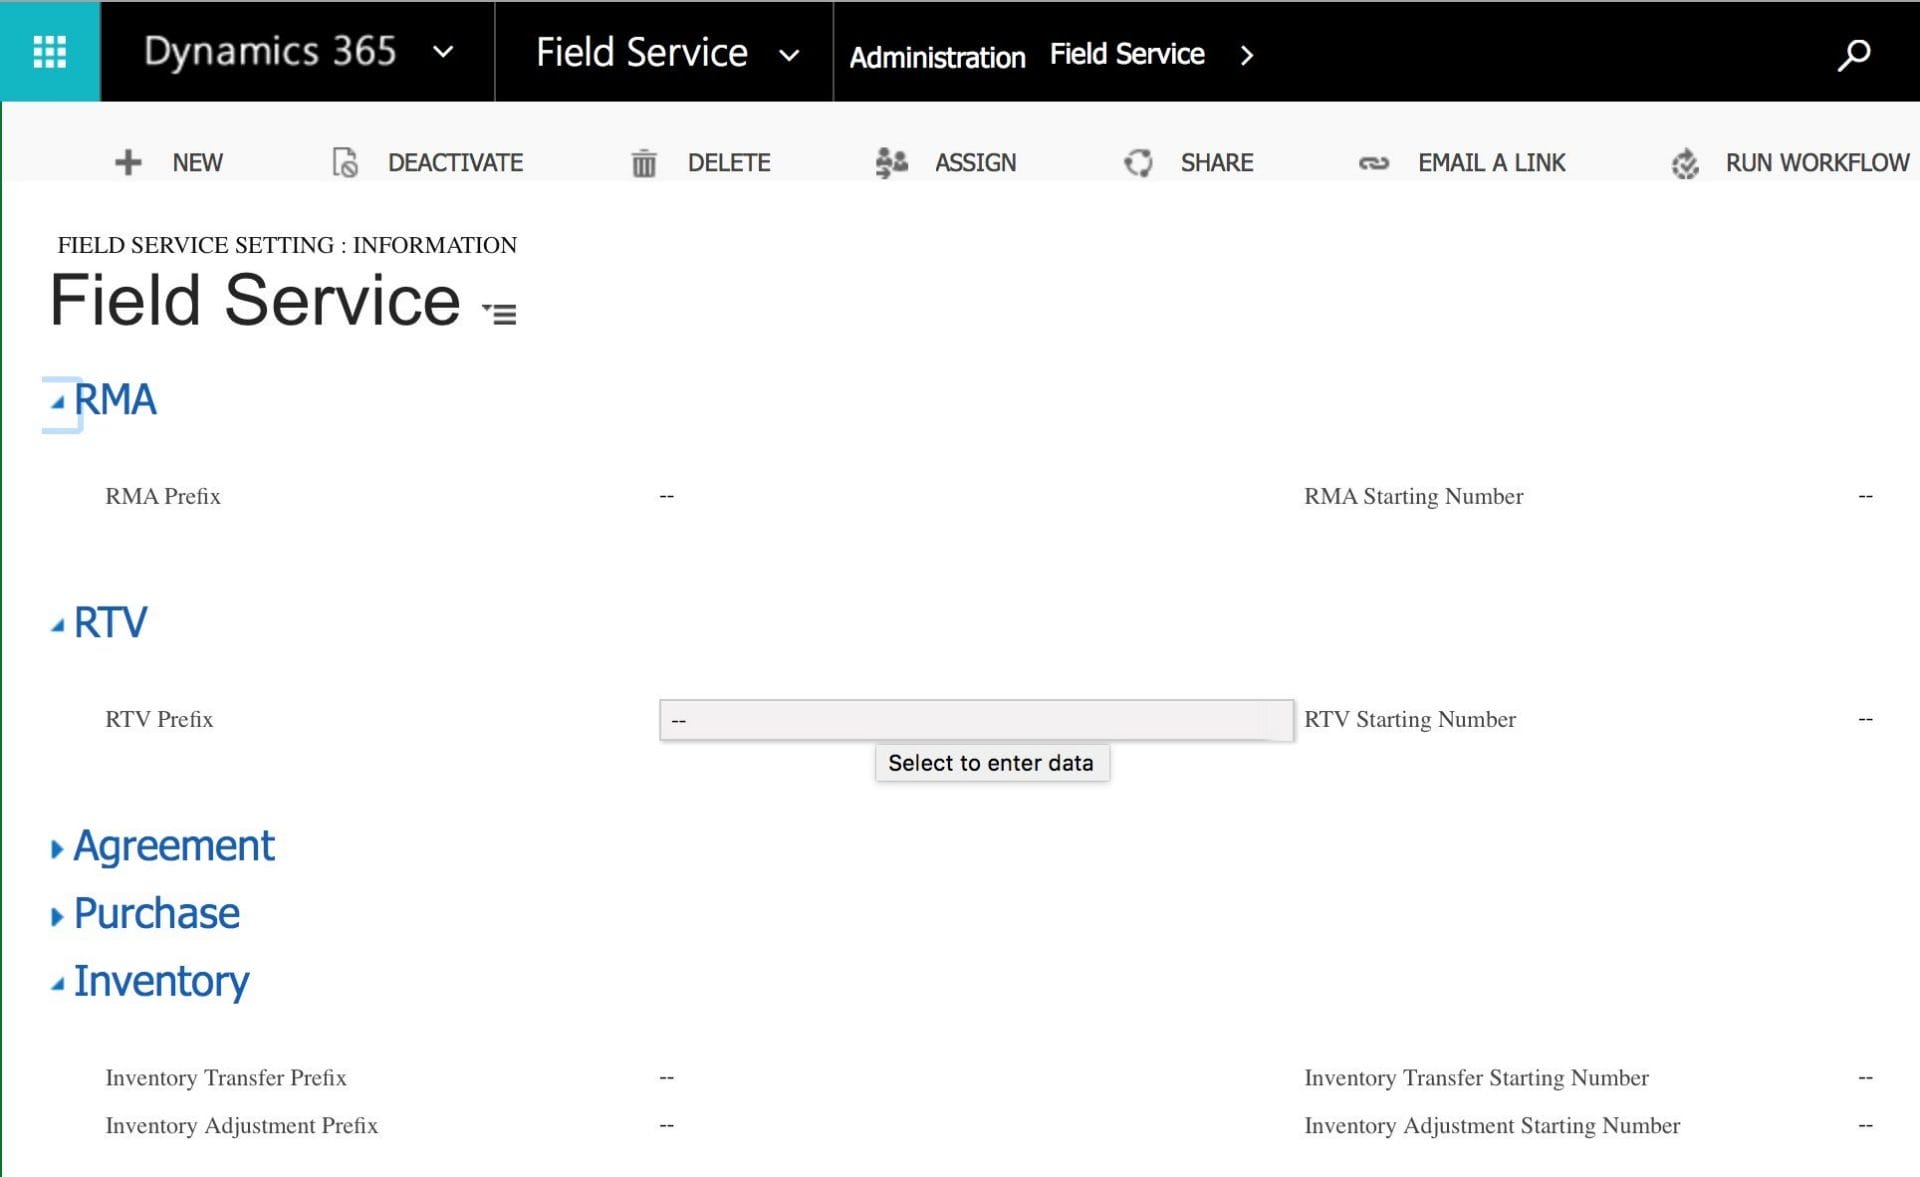Click the Run Workflow gear icon

click(1685, 162)
